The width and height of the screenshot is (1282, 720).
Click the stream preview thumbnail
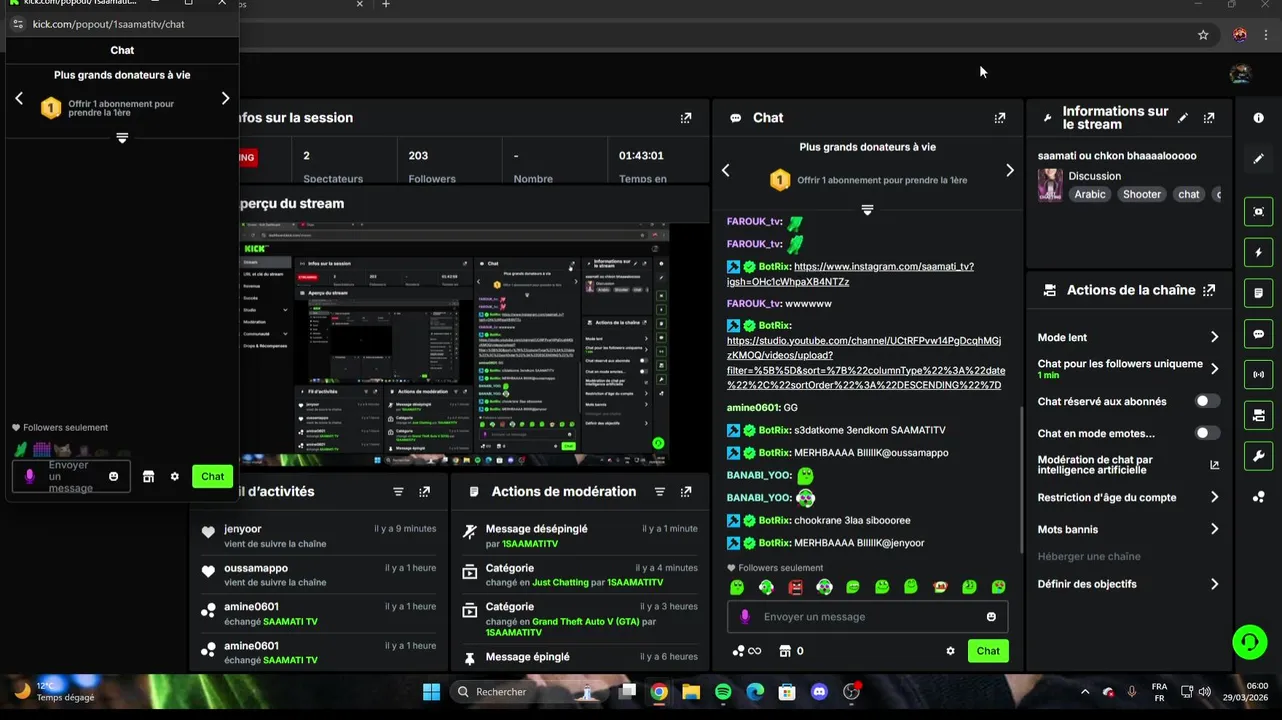455,344
